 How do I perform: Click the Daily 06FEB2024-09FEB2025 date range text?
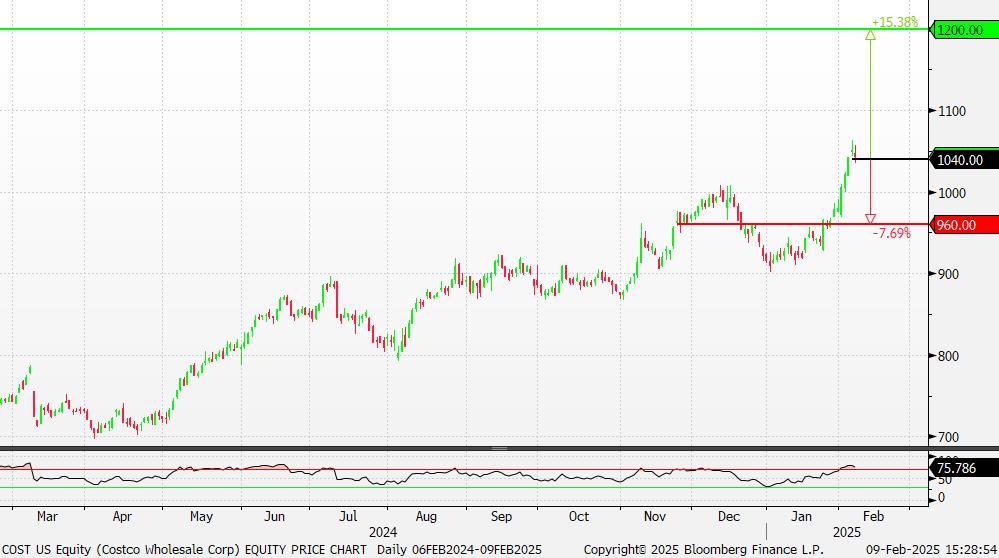459,550
